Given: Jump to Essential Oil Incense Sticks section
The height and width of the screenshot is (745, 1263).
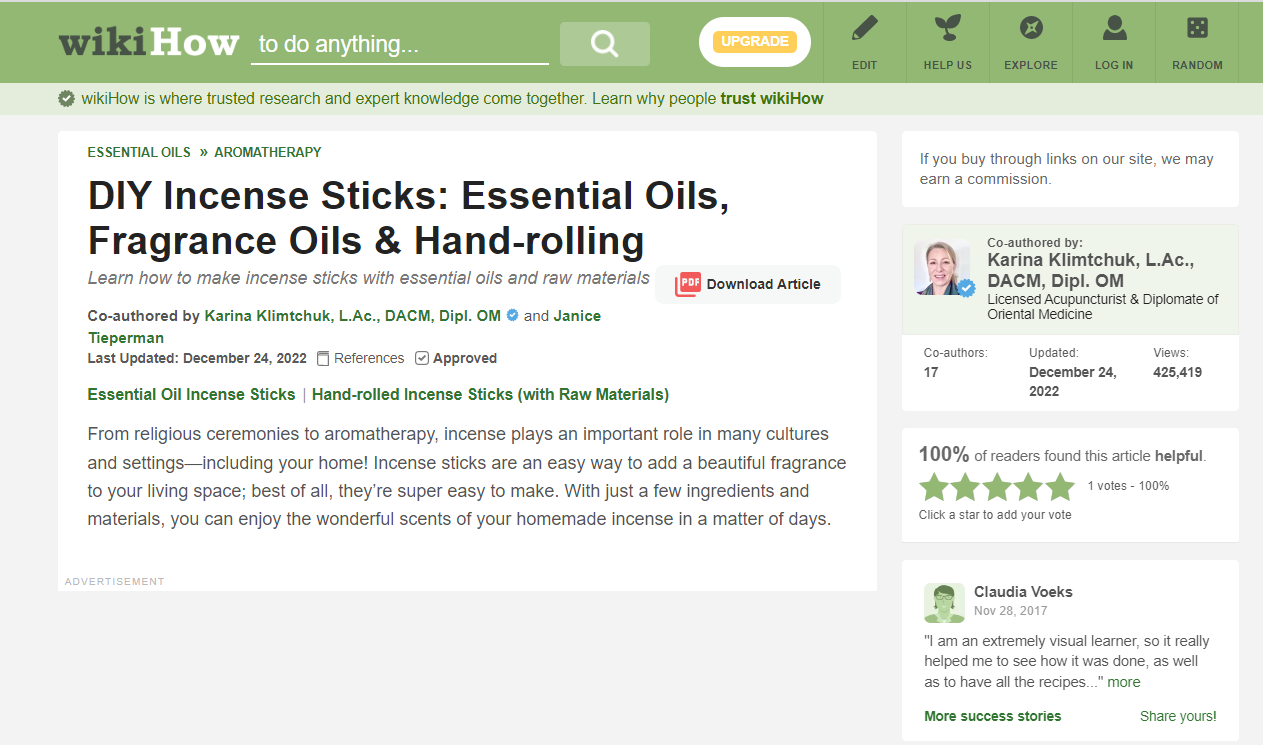Looking at the screenshot, I should (191, 394).
